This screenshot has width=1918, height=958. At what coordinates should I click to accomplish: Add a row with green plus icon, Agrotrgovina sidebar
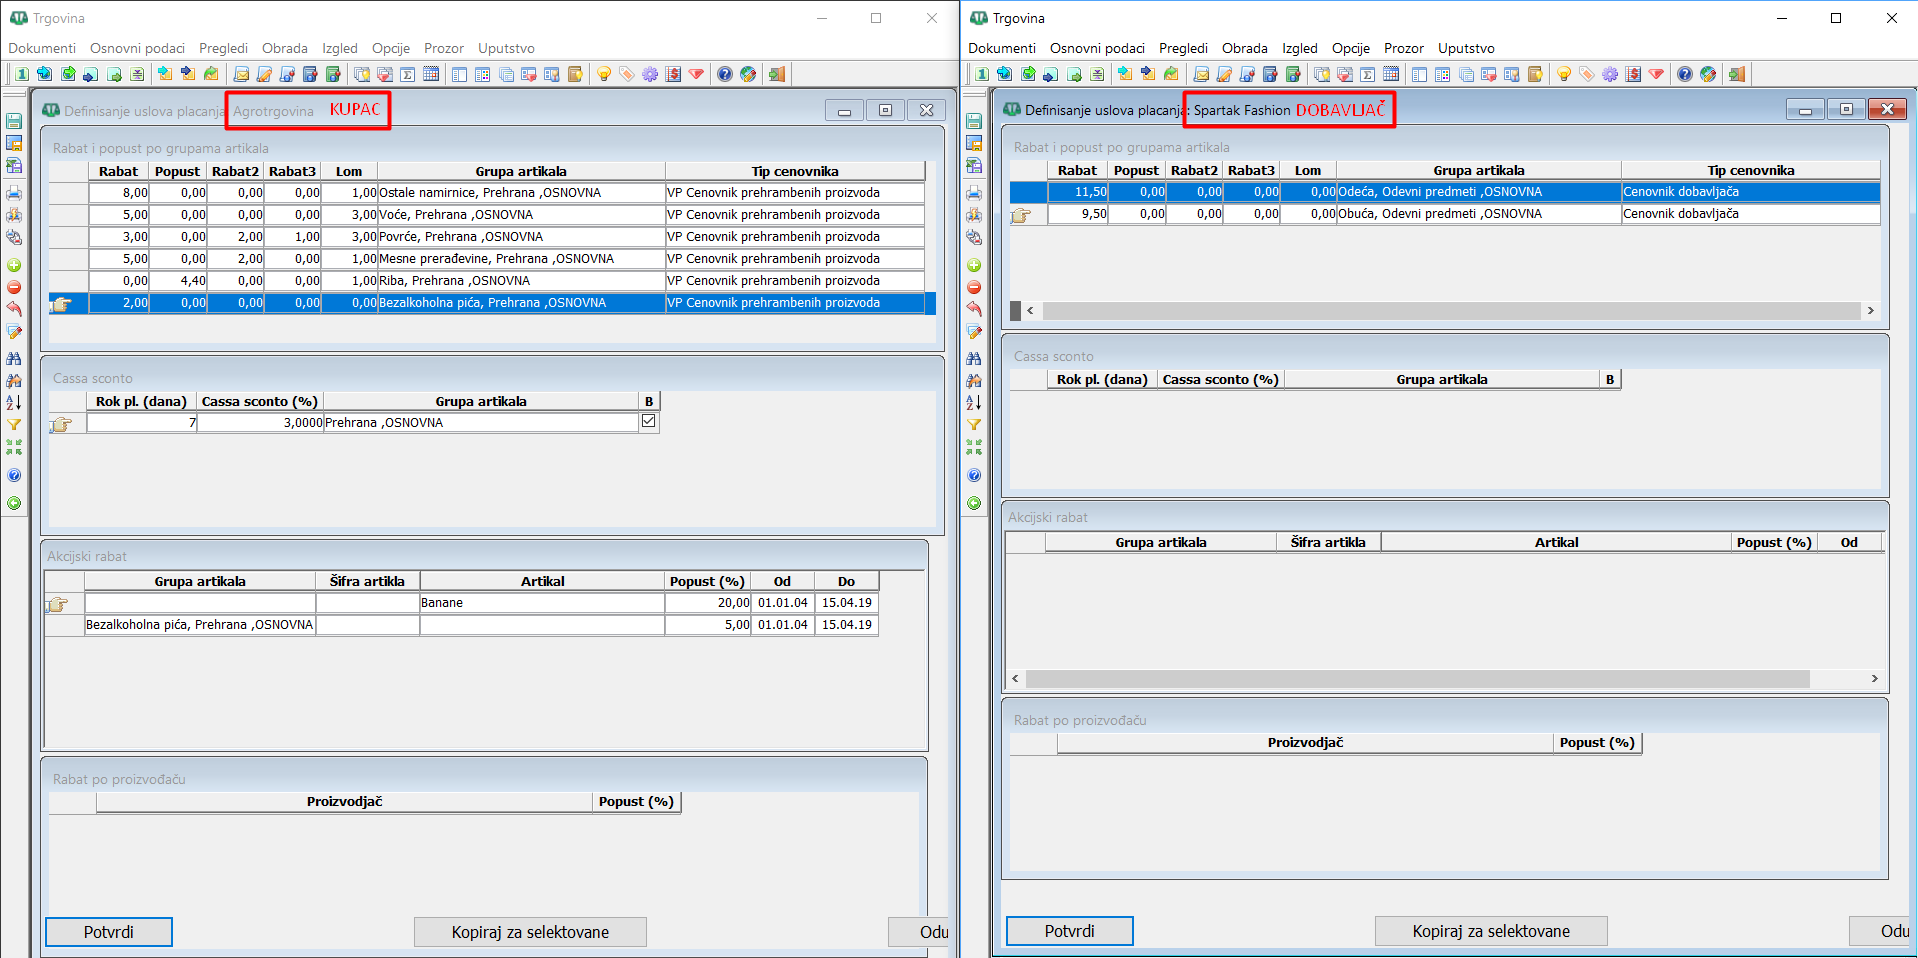tap(14, 265)
